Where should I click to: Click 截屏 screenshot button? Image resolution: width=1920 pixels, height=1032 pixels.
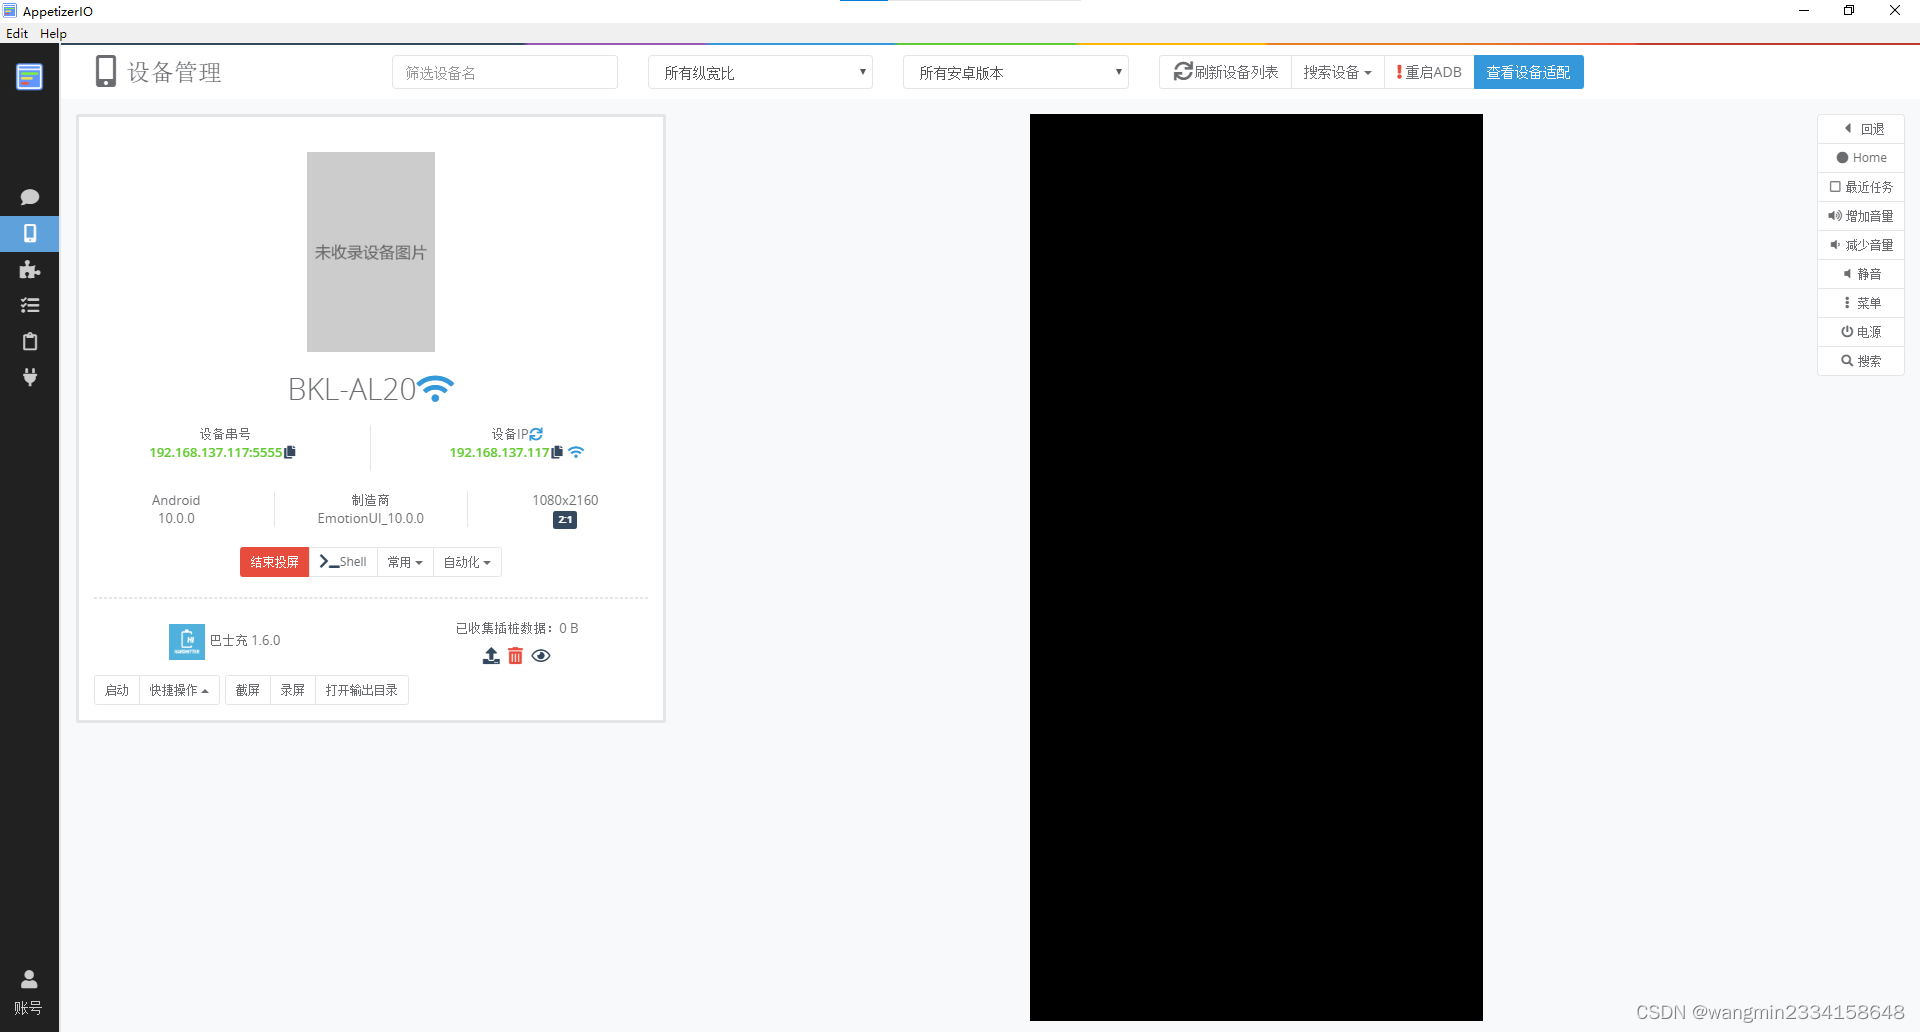[x=247, y=690]
